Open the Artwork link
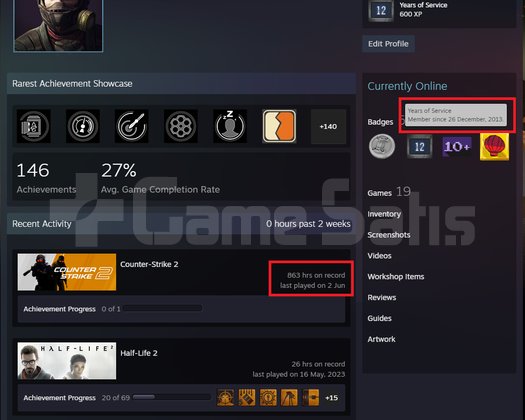 (x=381, y=339)
